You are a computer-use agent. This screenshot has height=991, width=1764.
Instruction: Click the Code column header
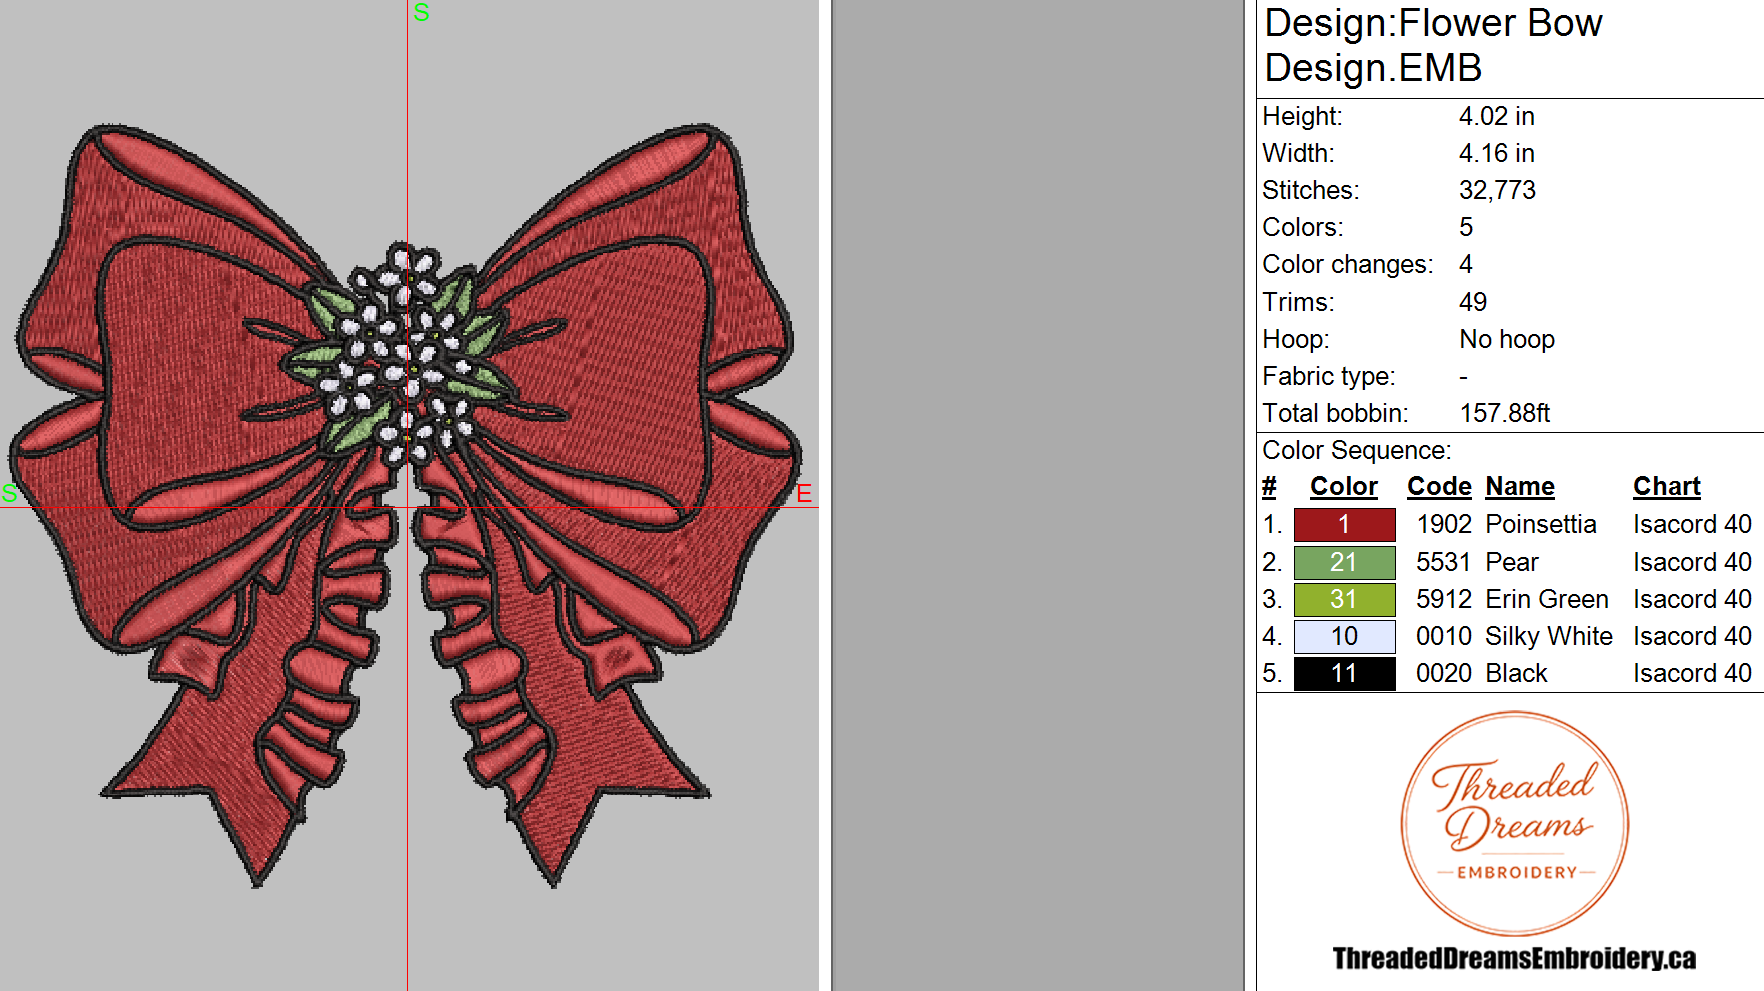click(x=1439, y=487)
